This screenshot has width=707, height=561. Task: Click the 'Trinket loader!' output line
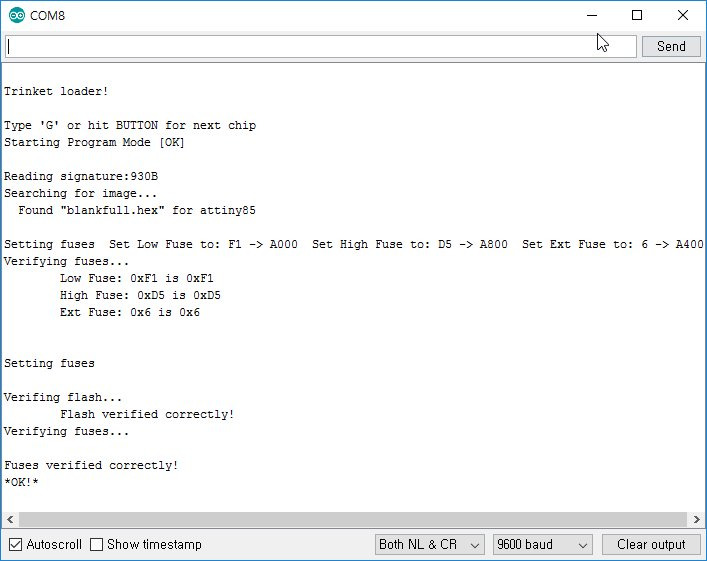click(56, 91)
